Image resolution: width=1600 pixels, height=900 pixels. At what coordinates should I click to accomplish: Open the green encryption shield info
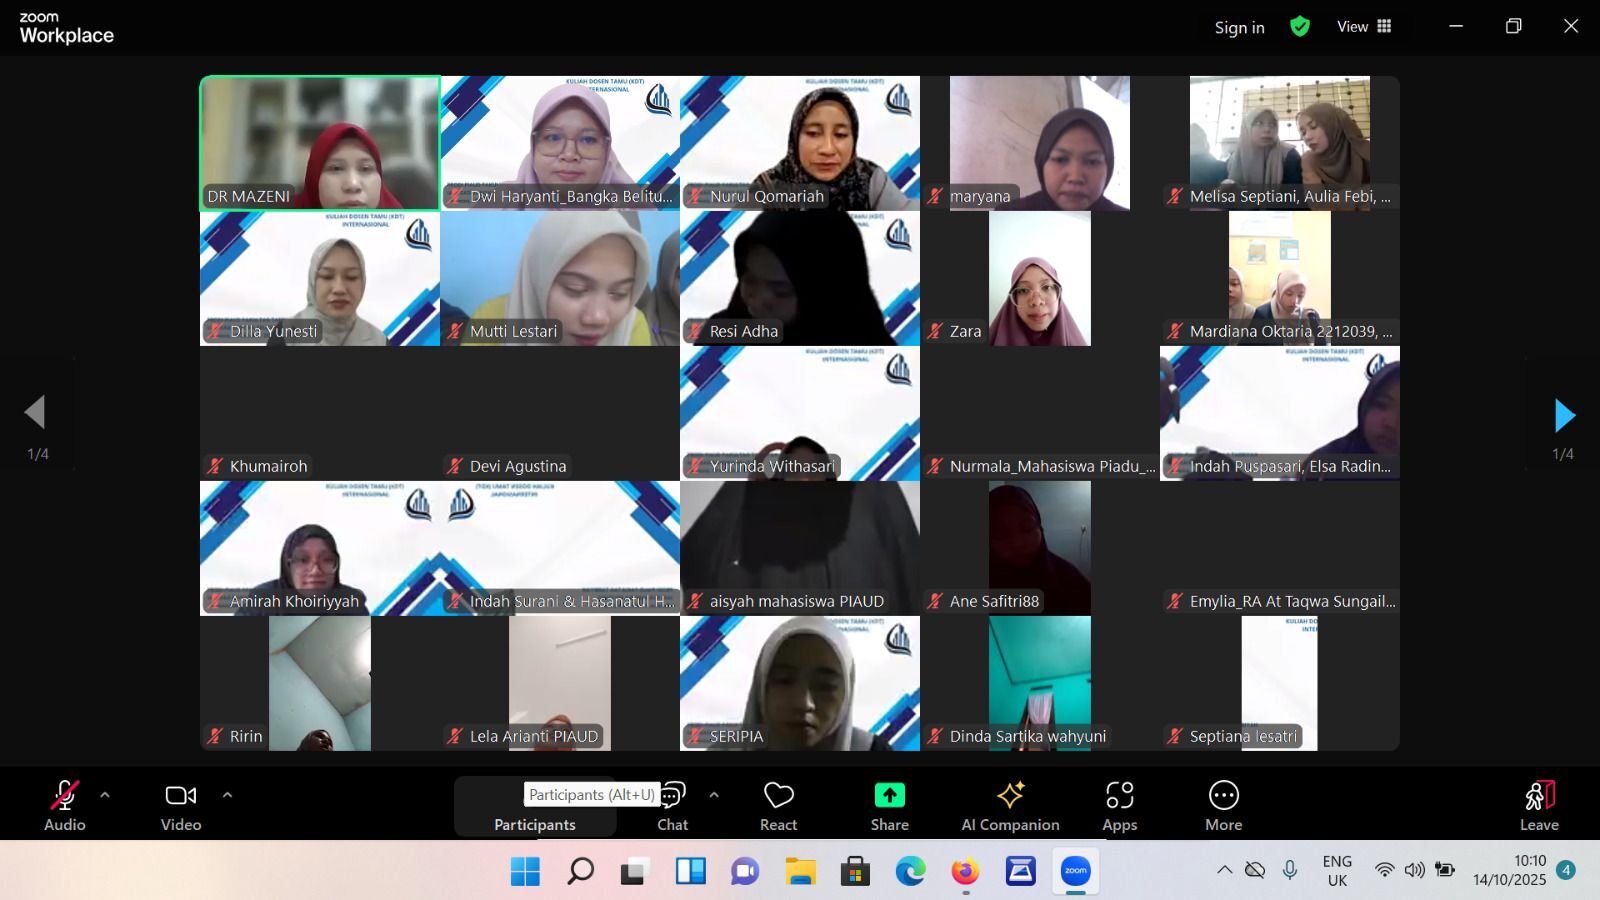(x=1300, y=27)
